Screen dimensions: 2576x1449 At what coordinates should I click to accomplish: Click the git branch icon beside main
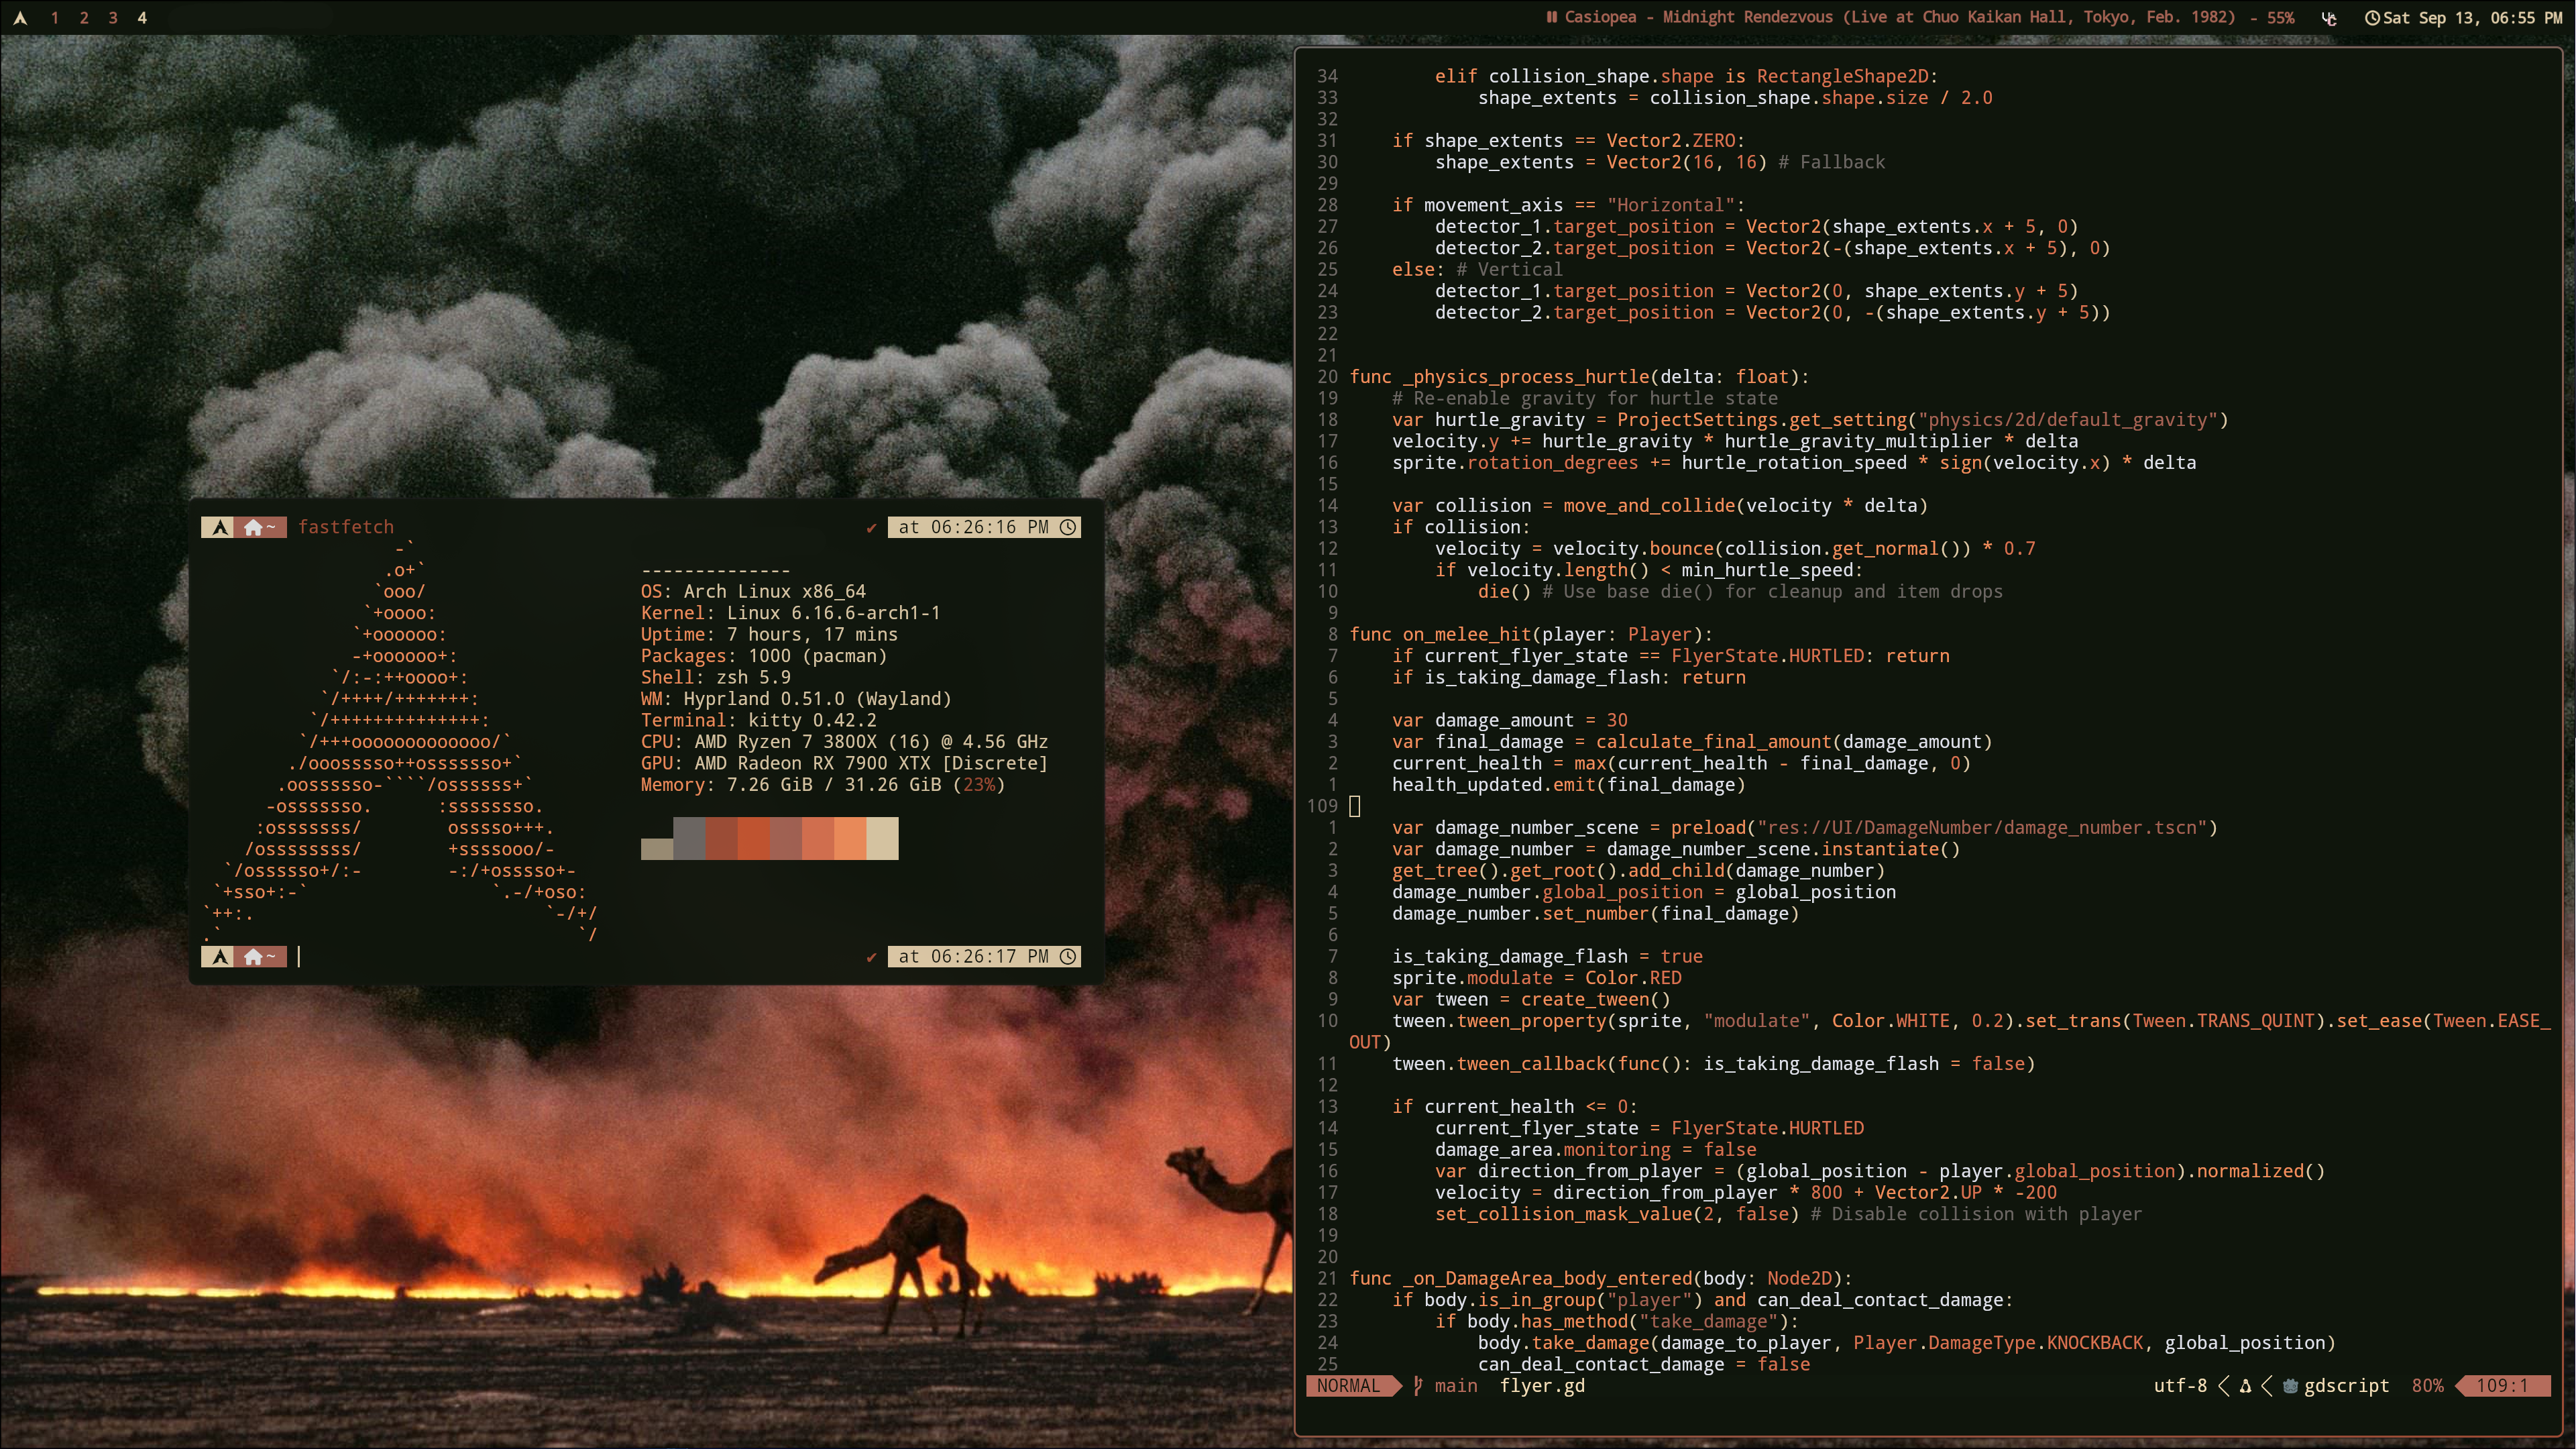pyautogui.click(x=1418, y=1386)
